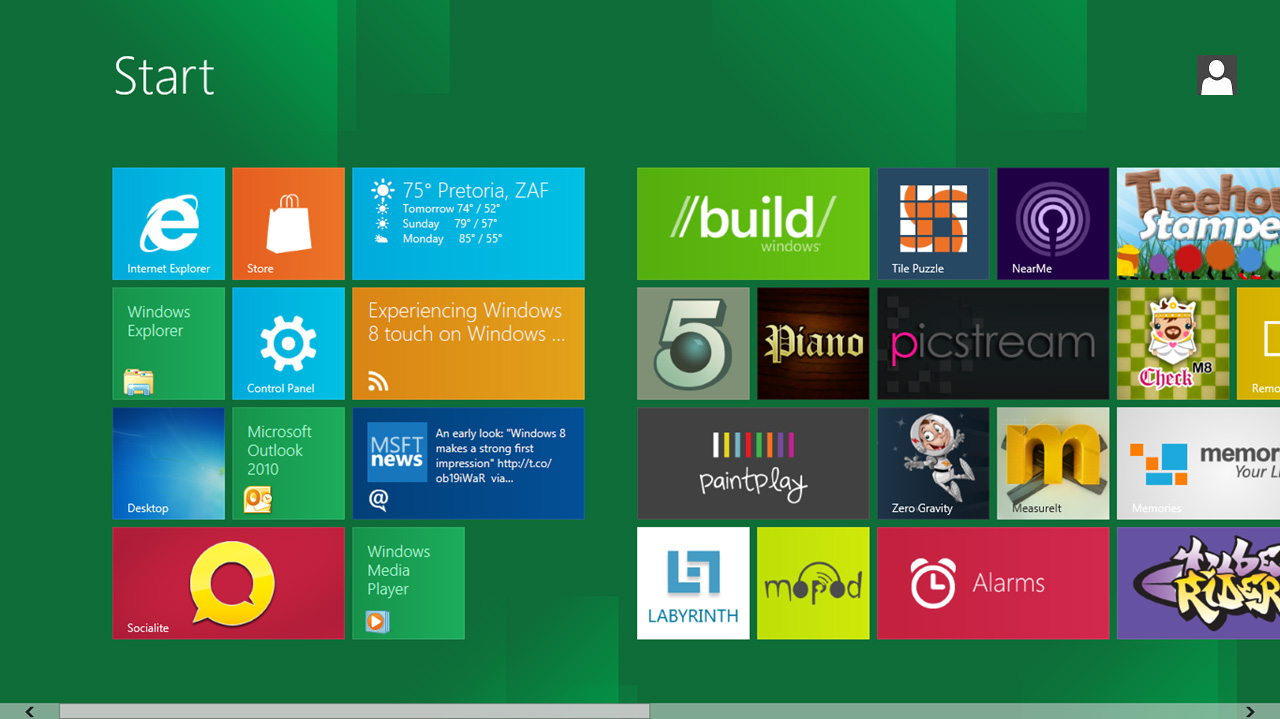Open Windows Explorer tile

tap(168, 343)
